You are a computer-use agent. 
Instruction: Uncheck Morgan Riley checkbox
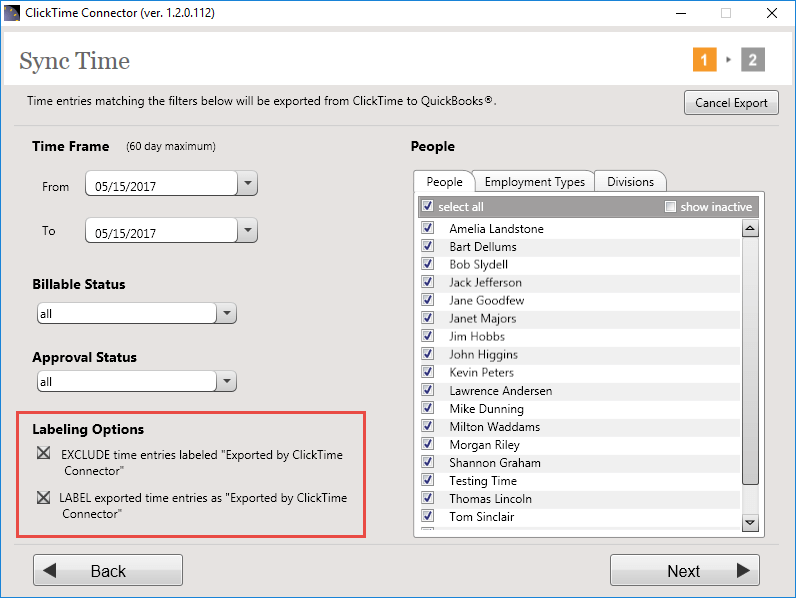427,444
